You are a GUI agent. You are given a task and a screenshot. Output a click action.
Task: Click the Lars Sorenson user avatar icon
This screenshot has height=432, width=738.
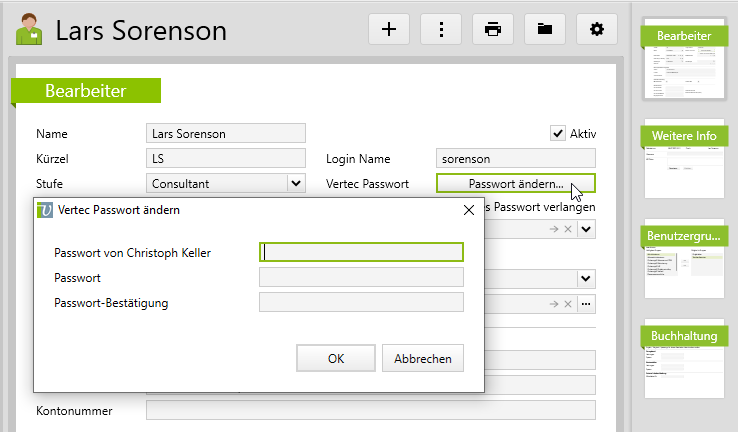tap(29, 30)
